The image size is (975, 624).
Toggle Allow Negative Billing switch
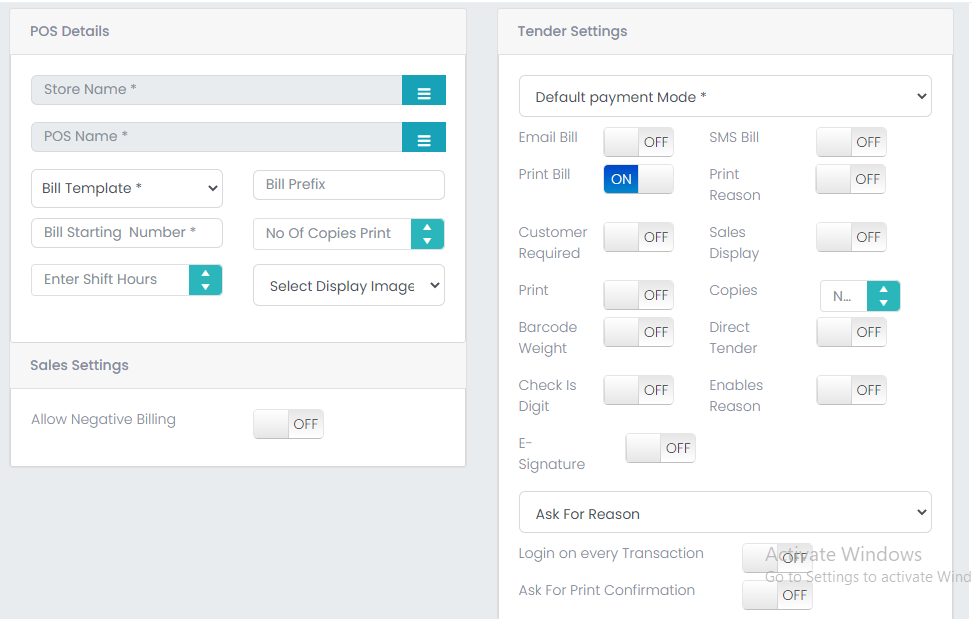[289, 424]
